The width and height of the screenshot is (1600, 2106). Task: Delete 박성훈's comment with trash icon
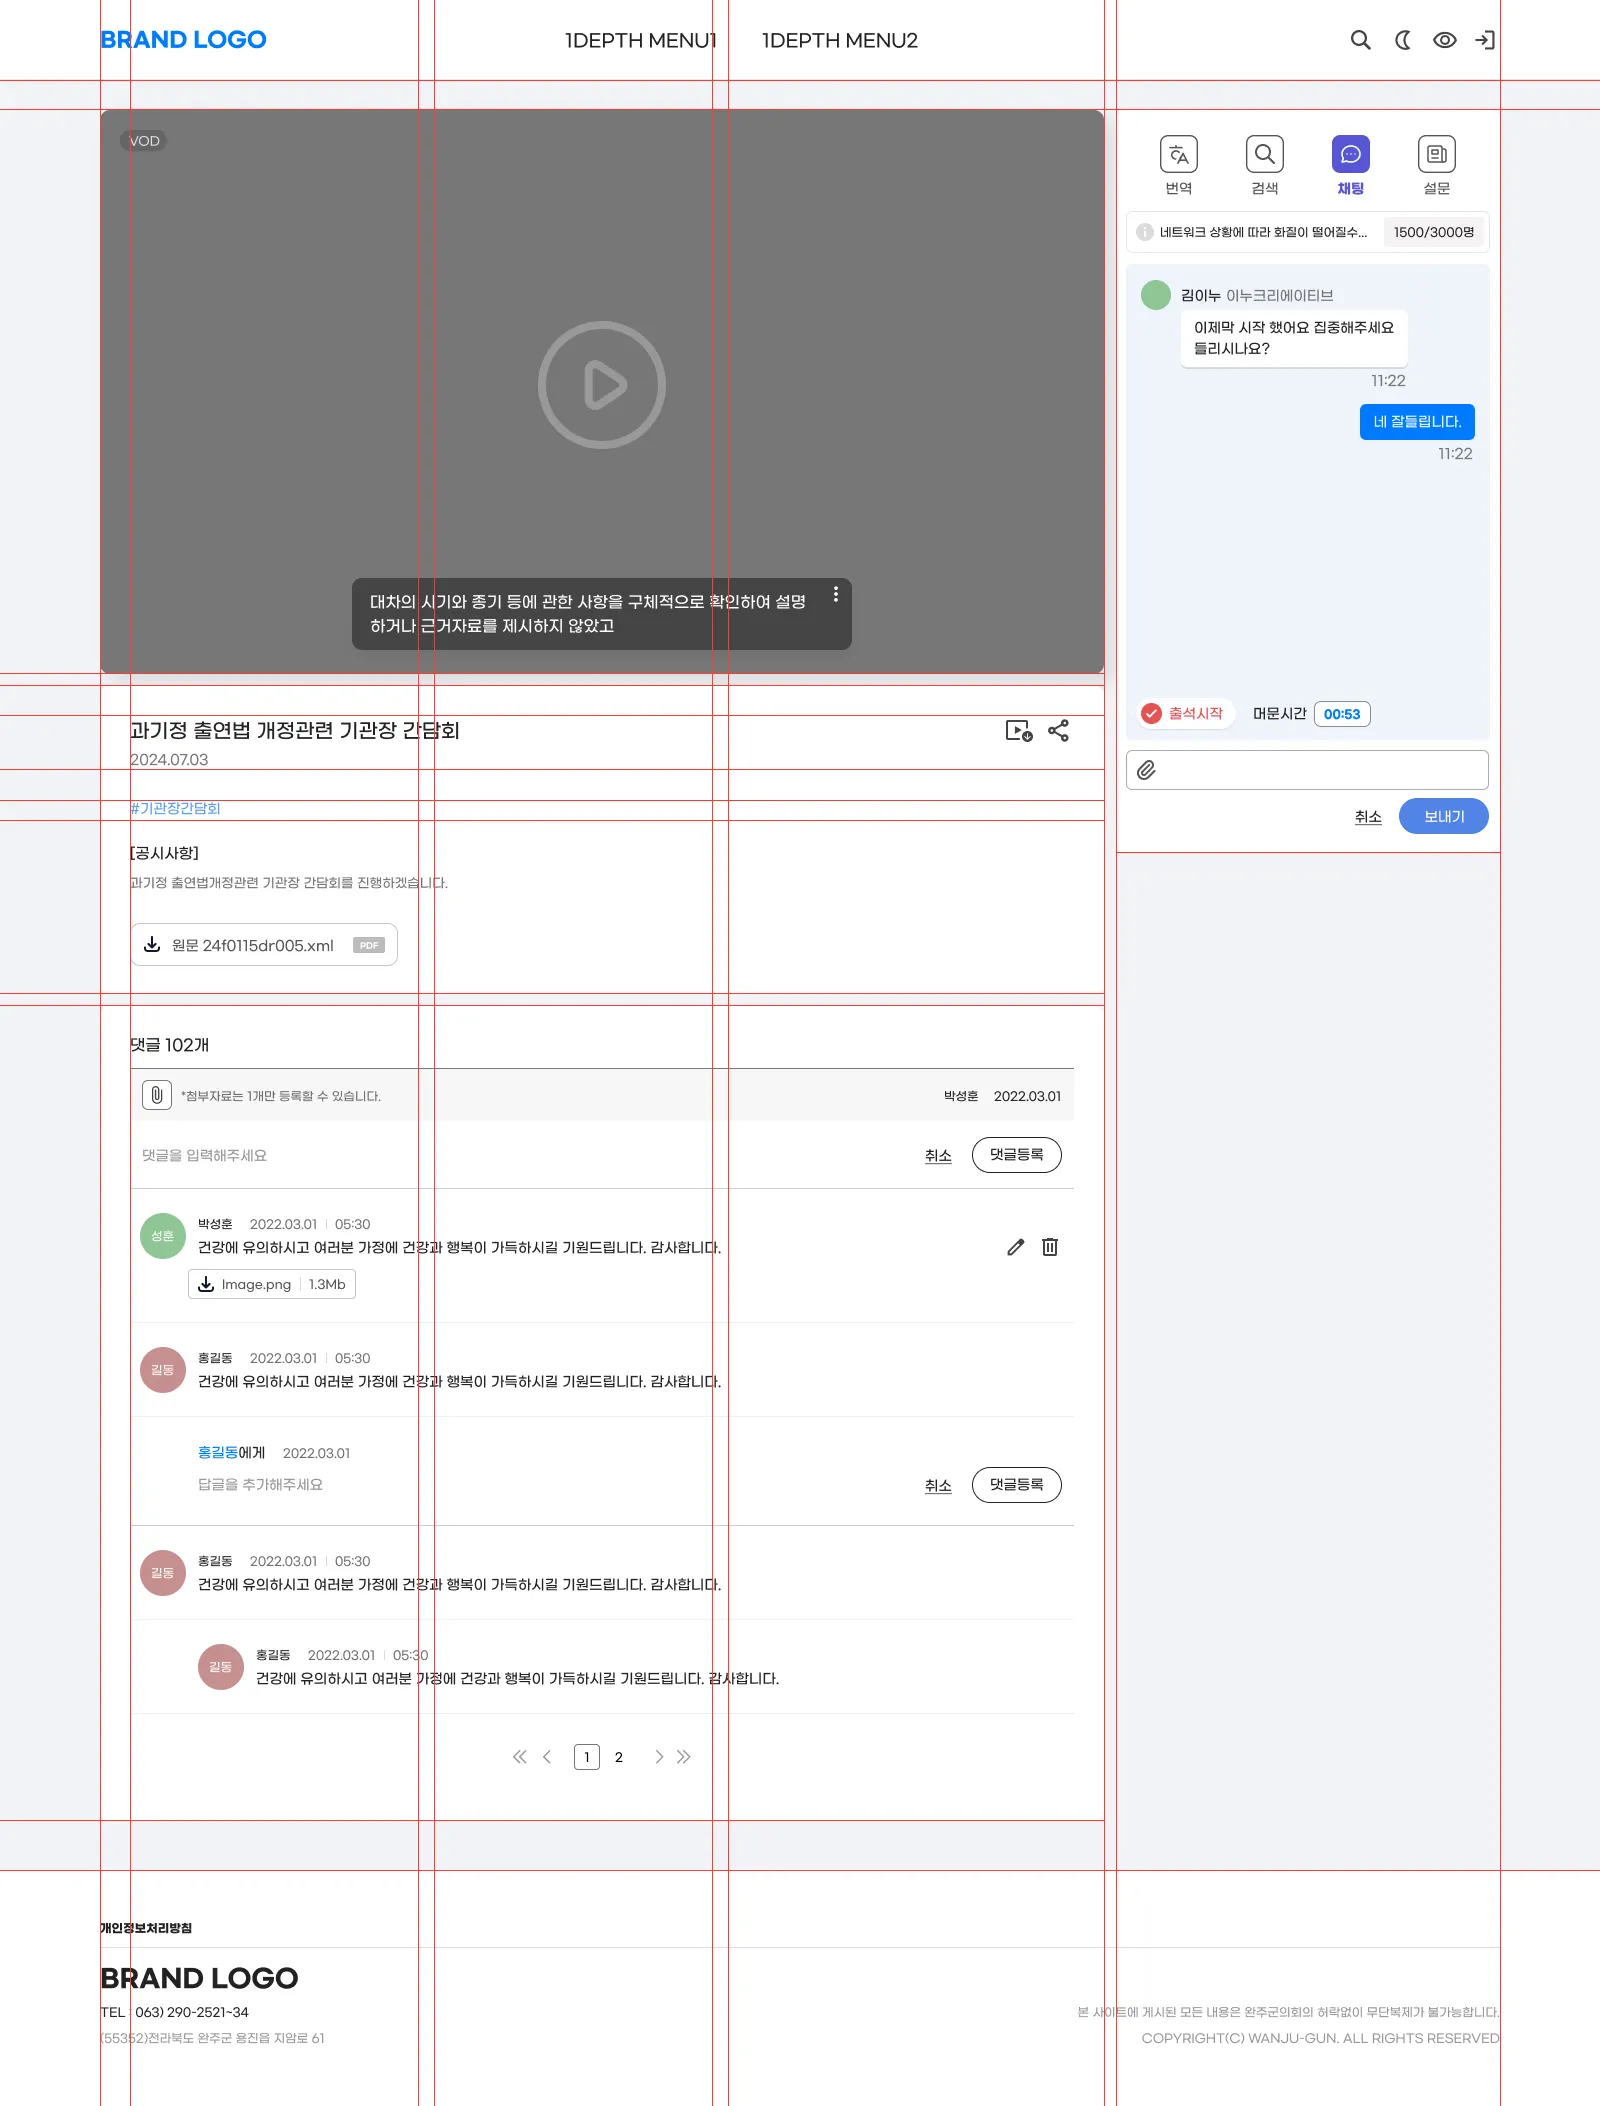click(x=1050, y=1247)
